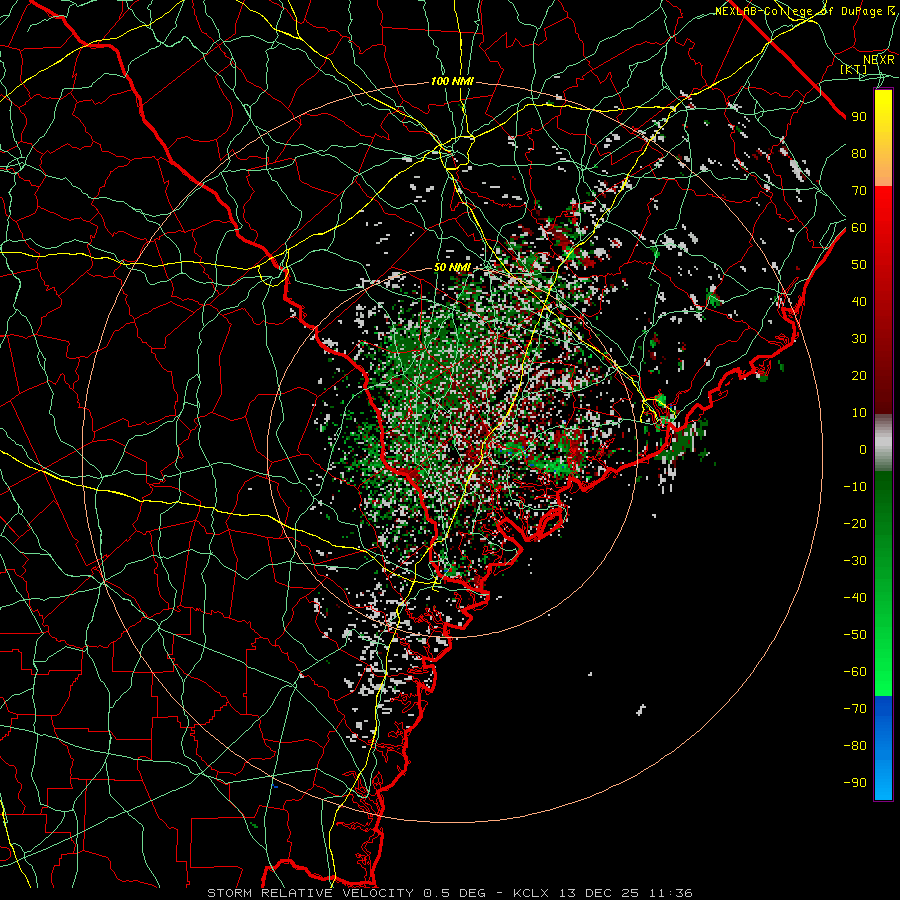Click the "13 DEC 25" date in footer
Screen dimensions: 900x900
pos(599,893)
